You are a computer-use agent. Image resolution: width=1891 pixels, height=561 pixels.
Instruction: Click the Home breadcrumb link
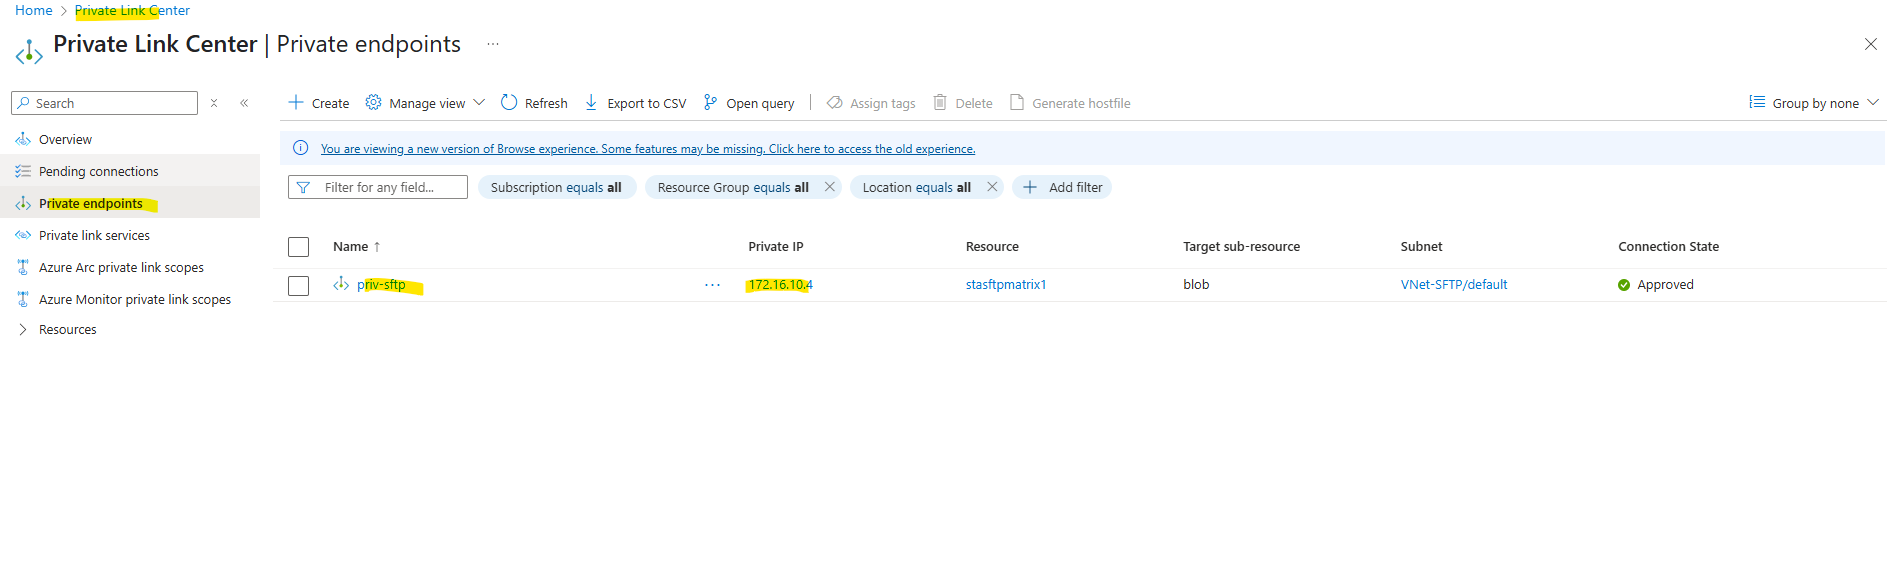click(34, 10)
